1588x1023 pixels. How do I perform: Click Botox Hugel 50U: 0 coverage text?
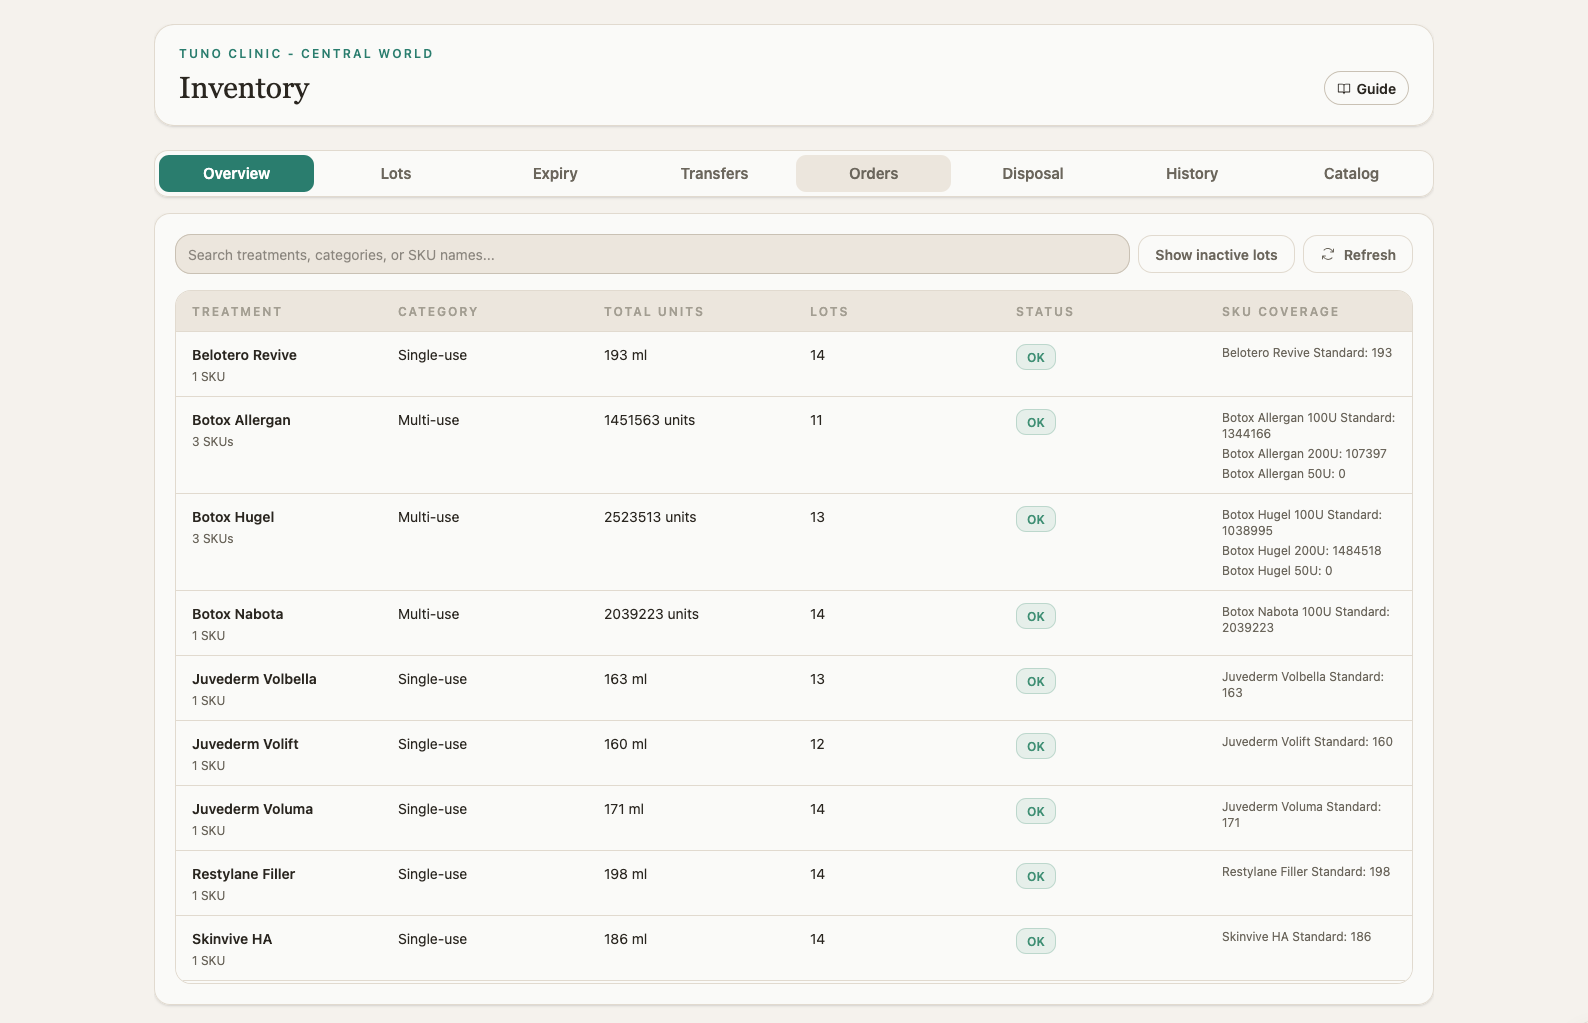point(1277,571)
